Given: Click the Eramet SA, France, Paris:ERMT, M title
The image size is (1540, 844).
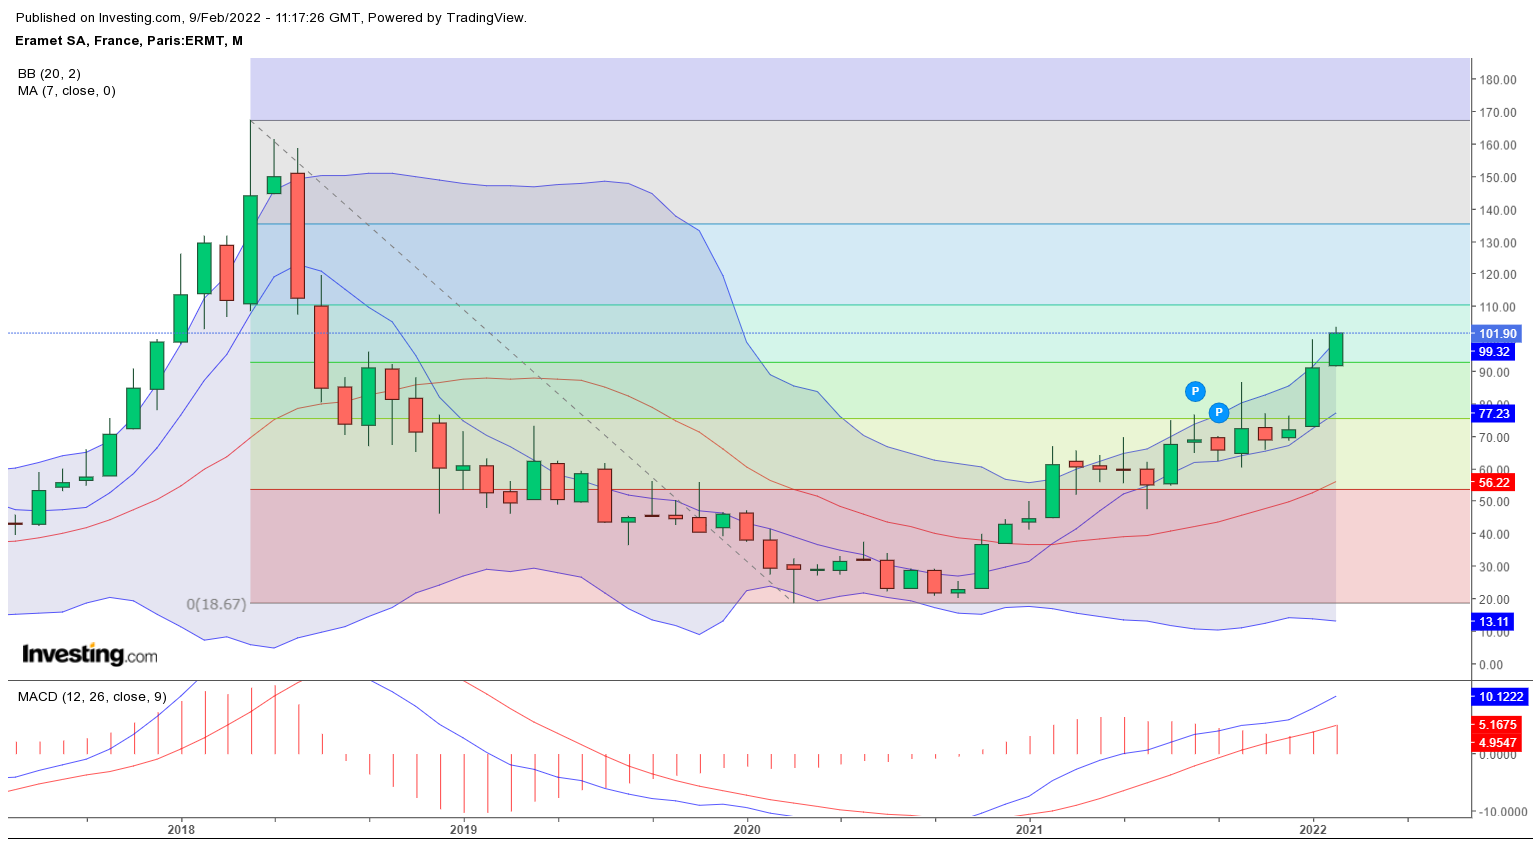Looking at the screenshot, I should click(129, 41).
